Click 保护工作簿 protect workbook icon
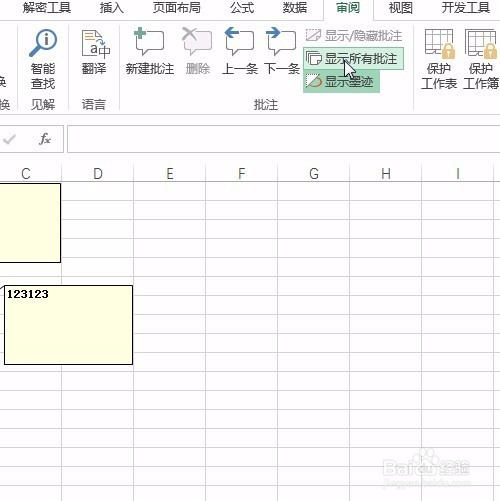The image size is (500, 501). point(481,59)
